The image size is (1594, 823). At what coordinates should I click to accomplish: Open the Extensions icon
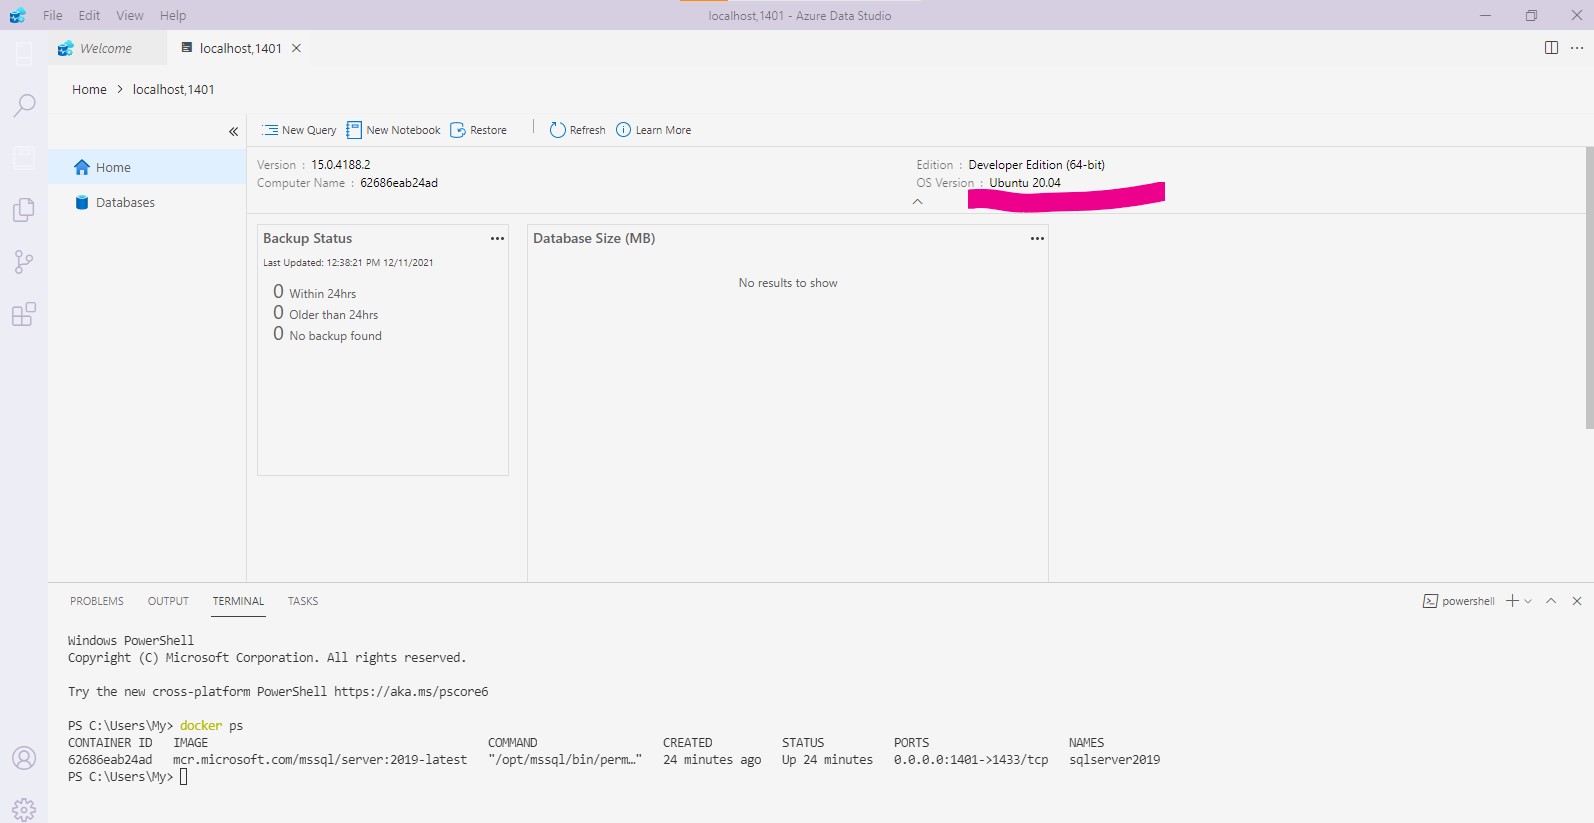[x=24, y=314]
